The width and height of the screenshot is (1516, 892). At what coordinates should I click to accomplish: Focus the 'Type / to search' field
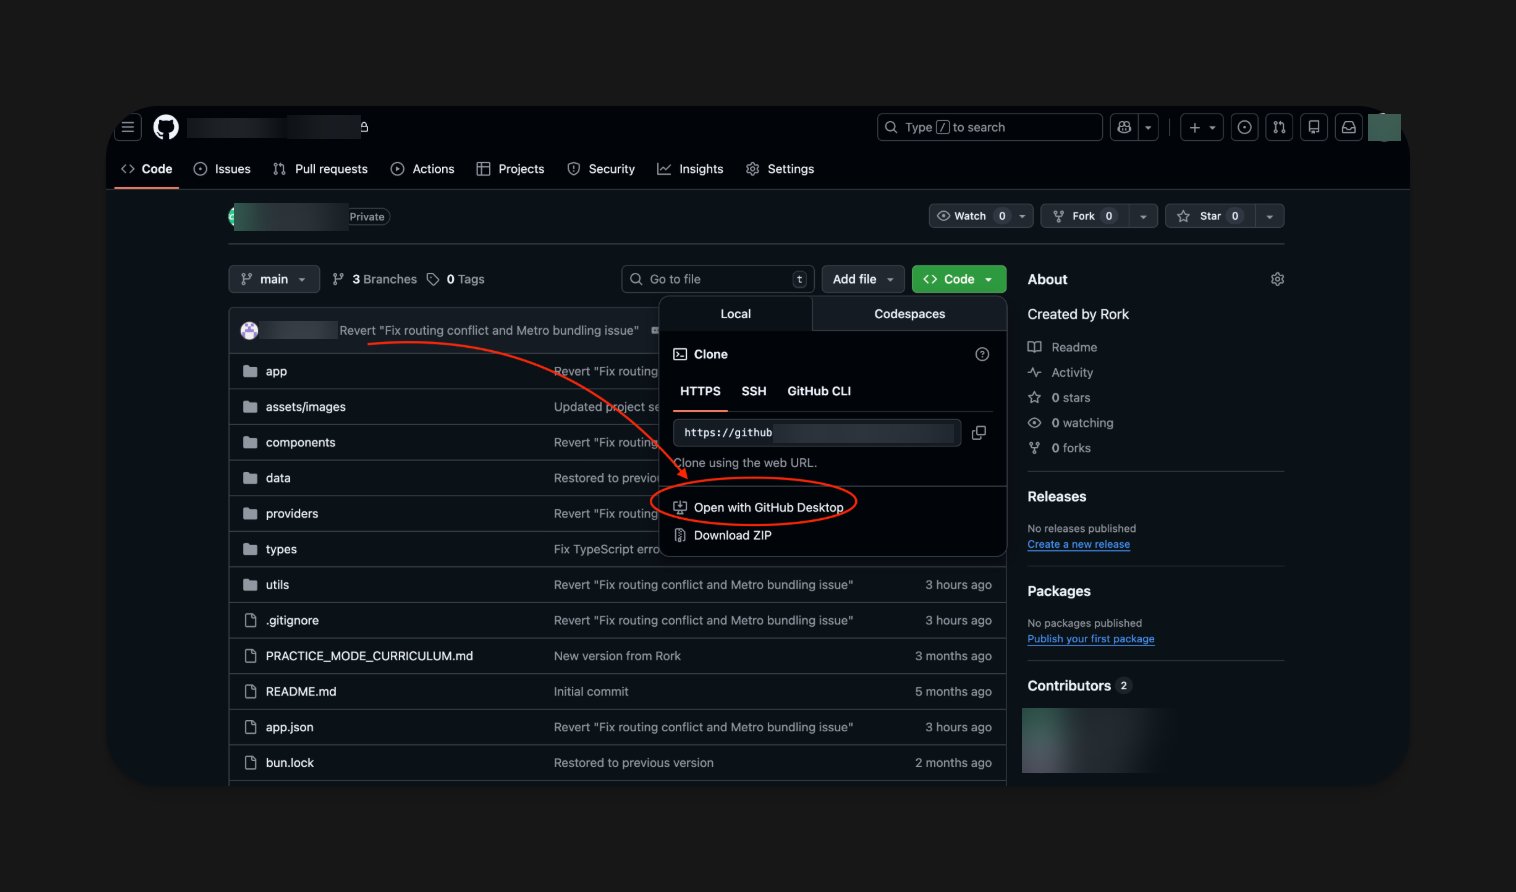pos(989,127)
